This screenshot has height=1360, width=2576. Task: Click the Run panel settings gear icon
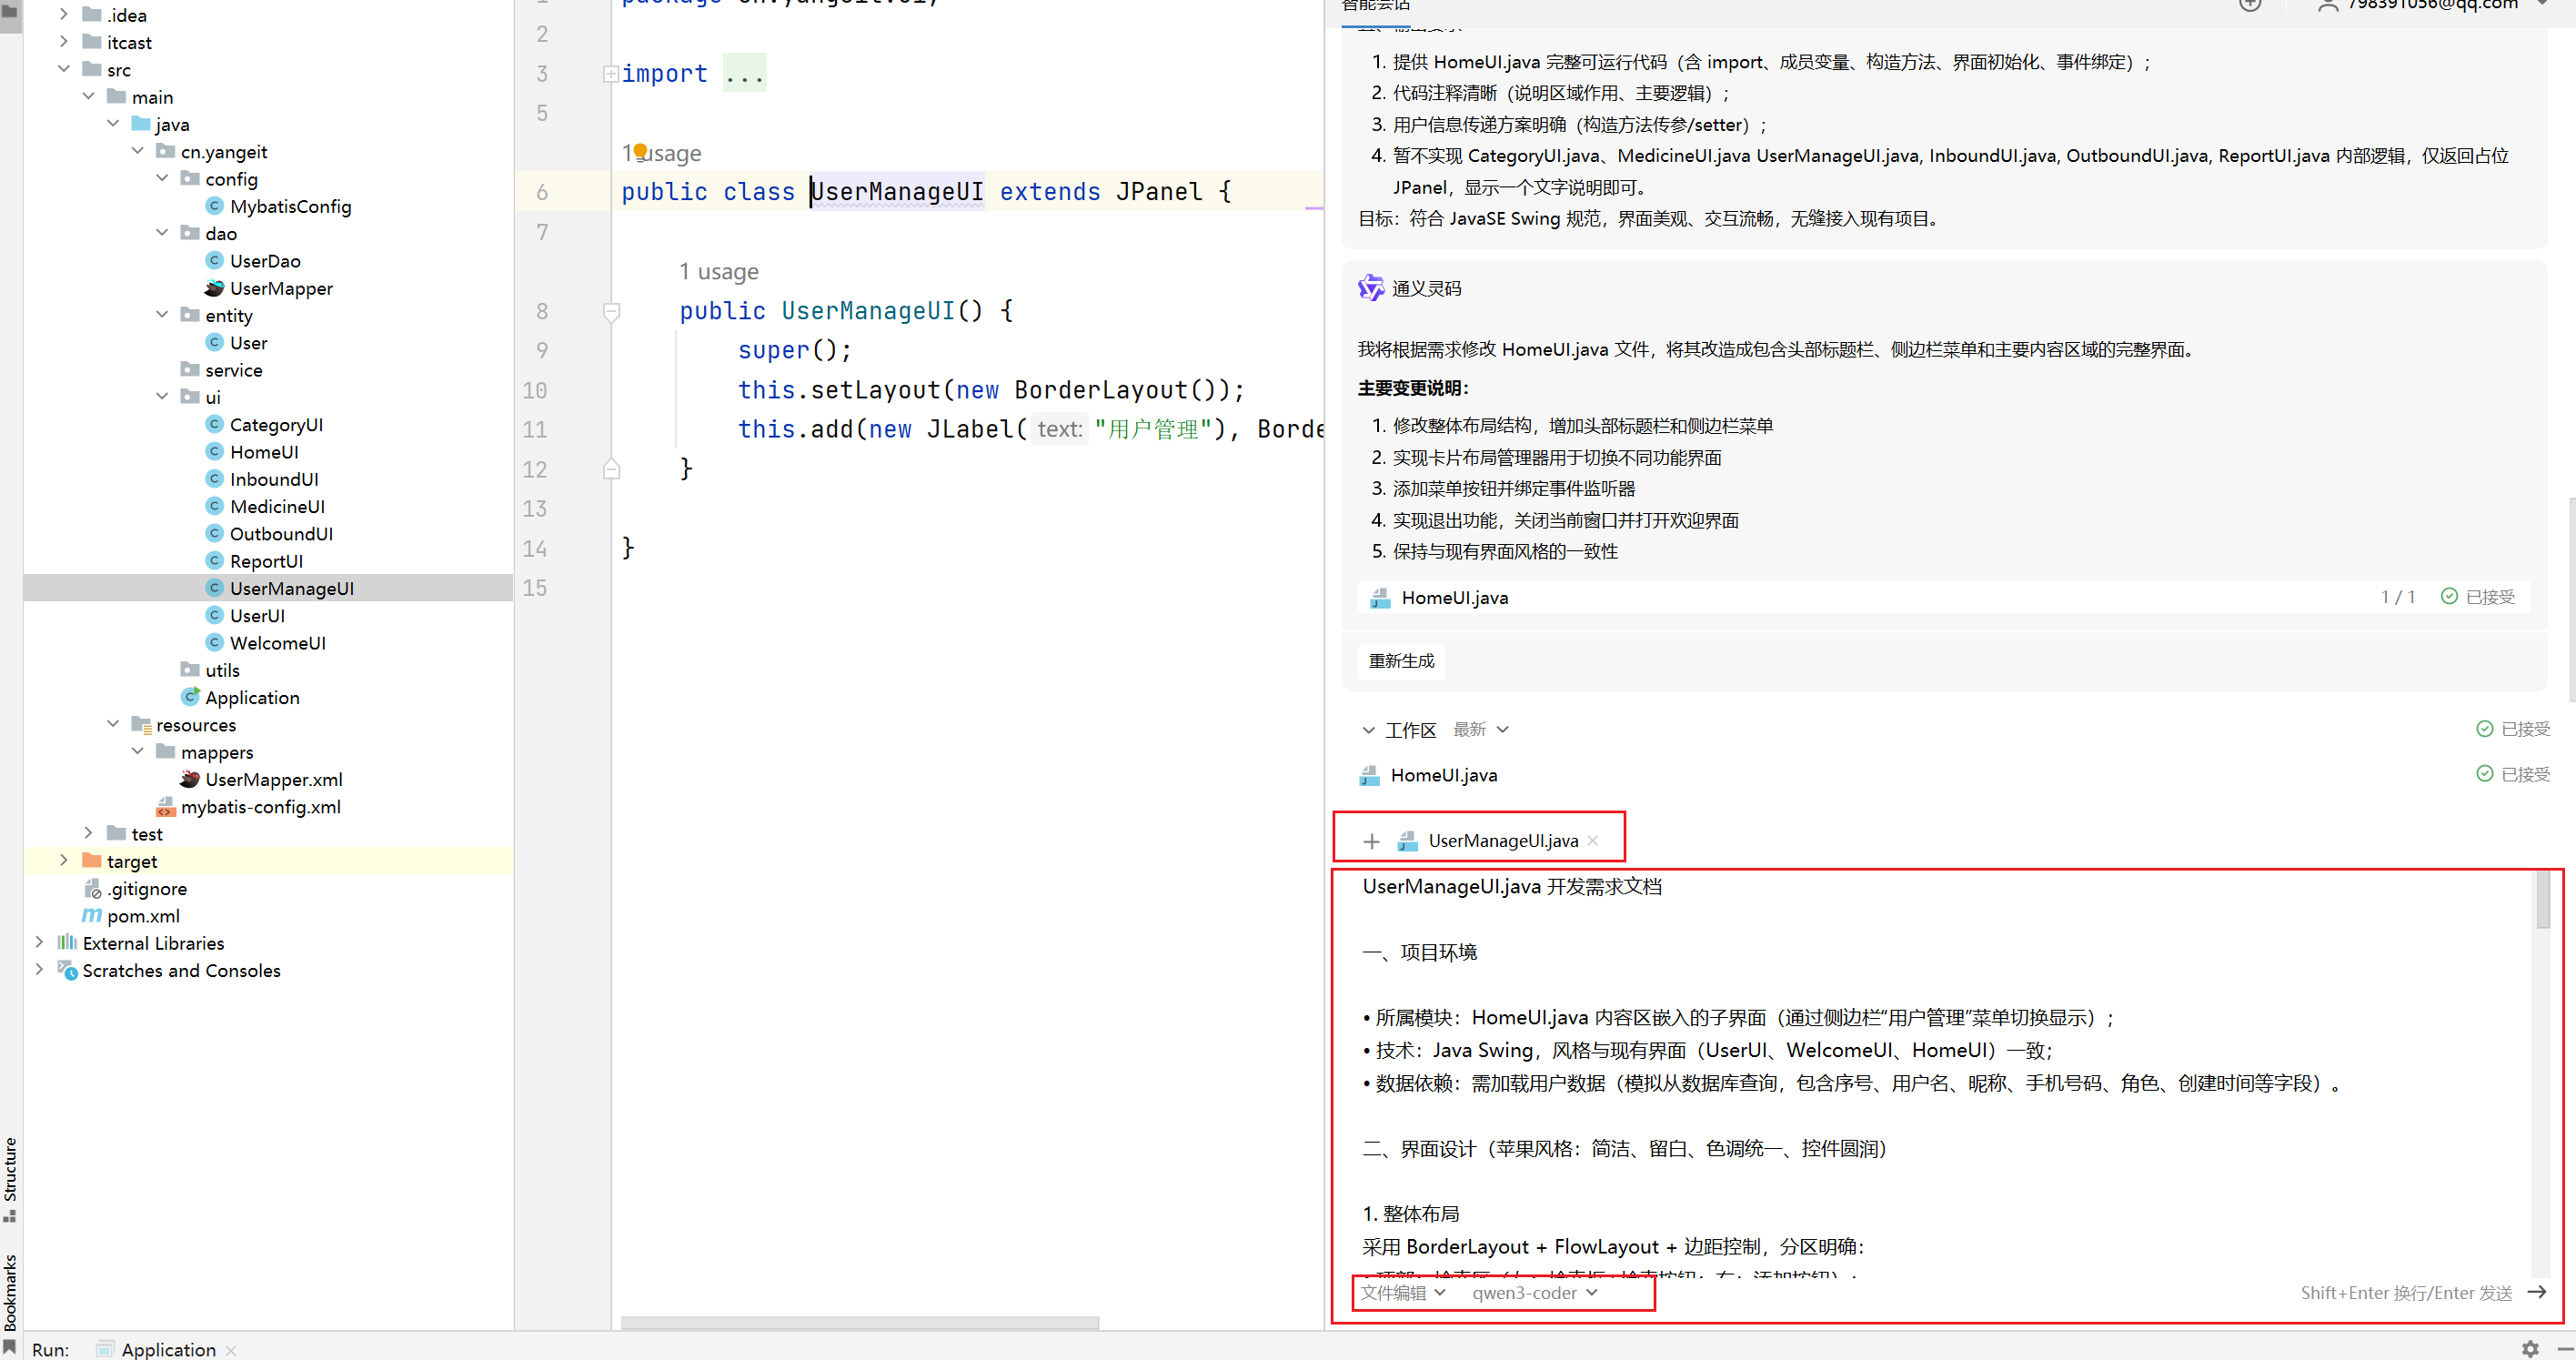point(2529,1348)
